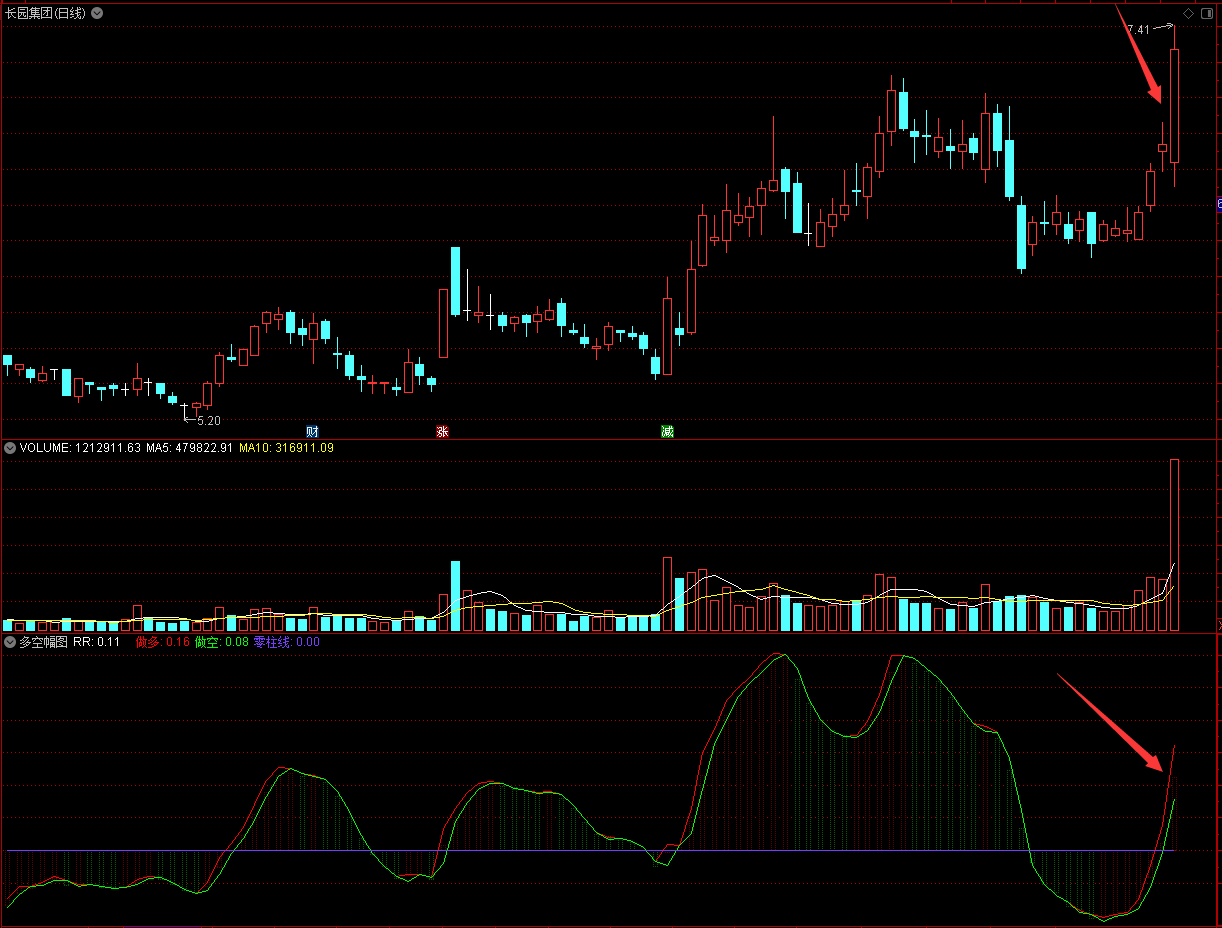
Task: Expand the 多空幅图 indicator dropdown arrow
Action: pyautogui.click(x=10, y=642)
